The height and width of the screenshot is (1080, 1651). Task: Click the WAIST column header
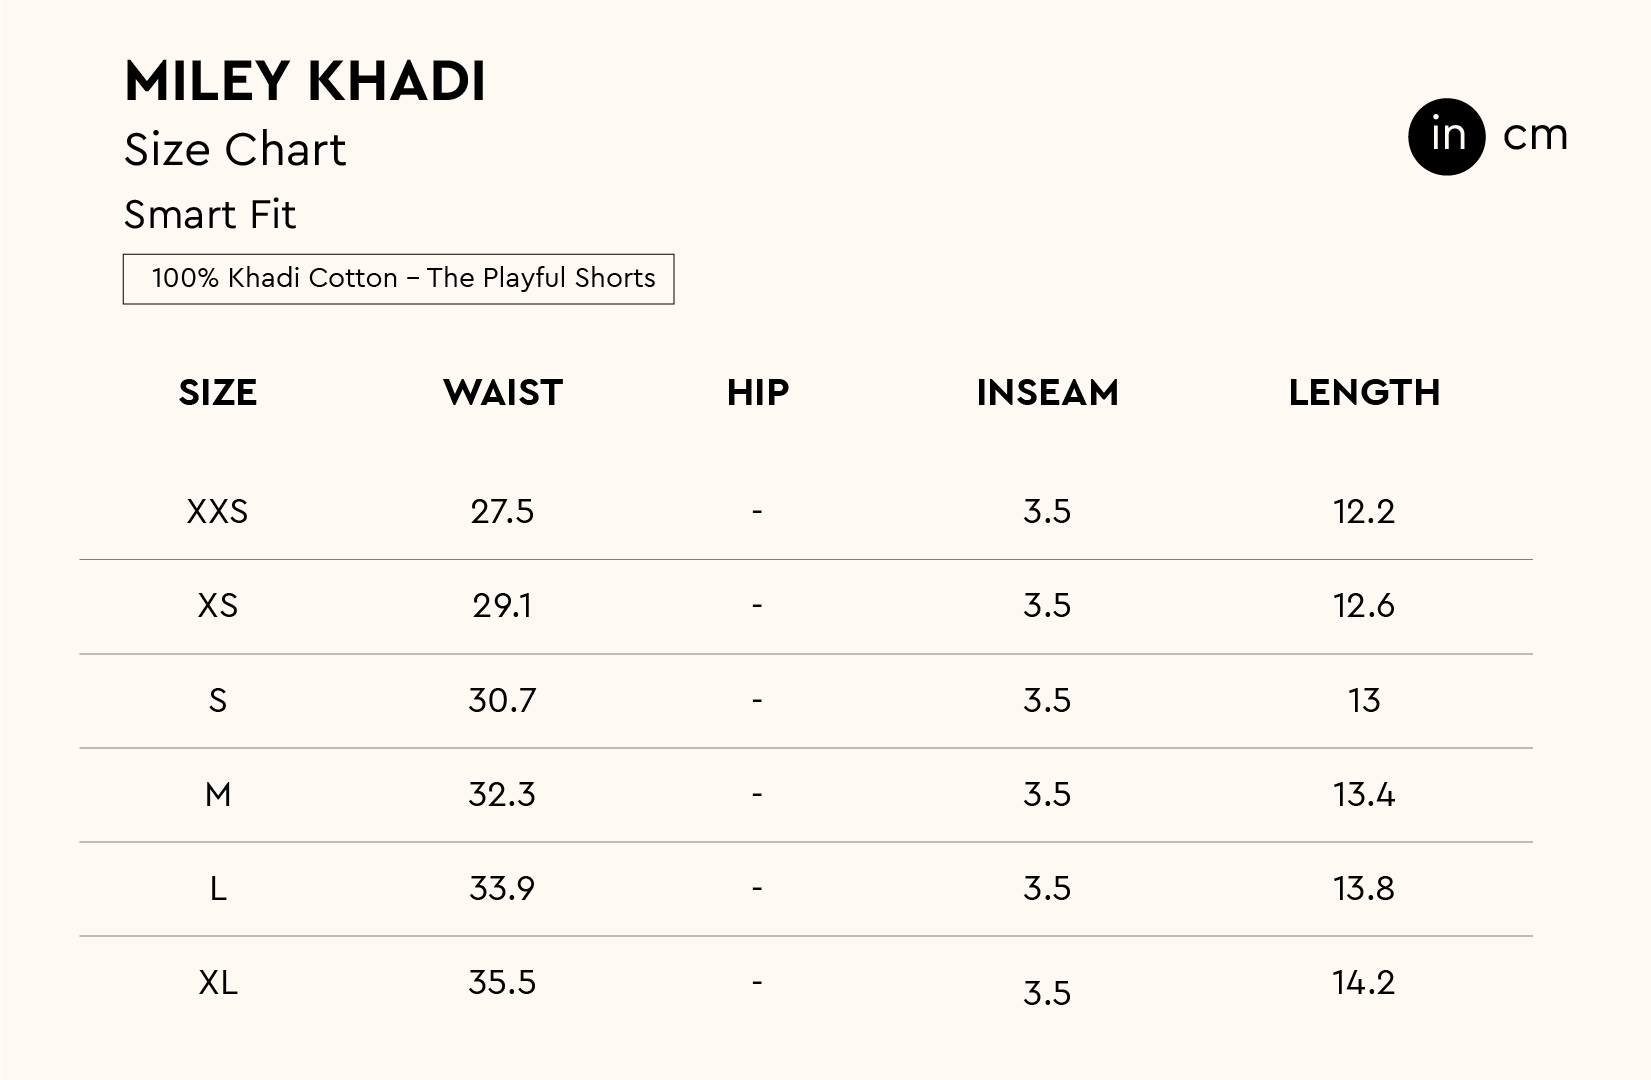coord(502,393)
